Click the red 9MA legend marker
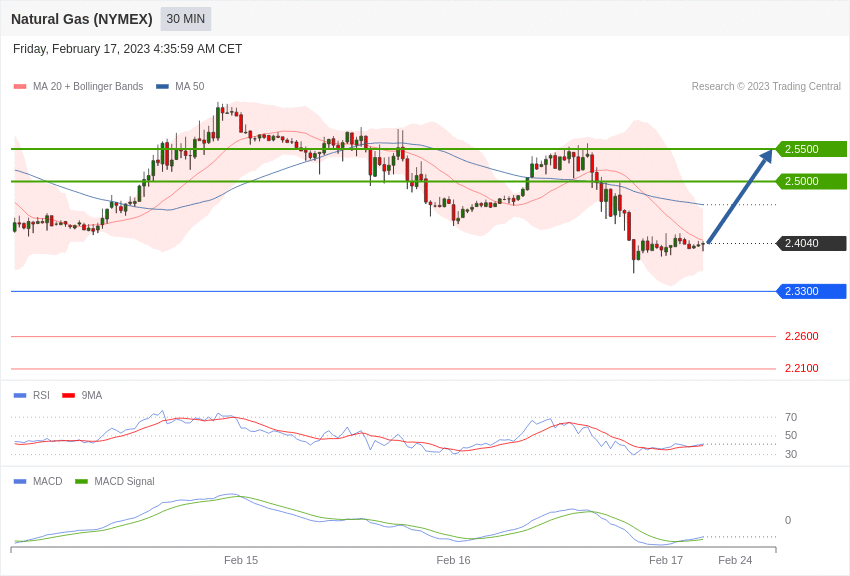 [x=68, y=396]
